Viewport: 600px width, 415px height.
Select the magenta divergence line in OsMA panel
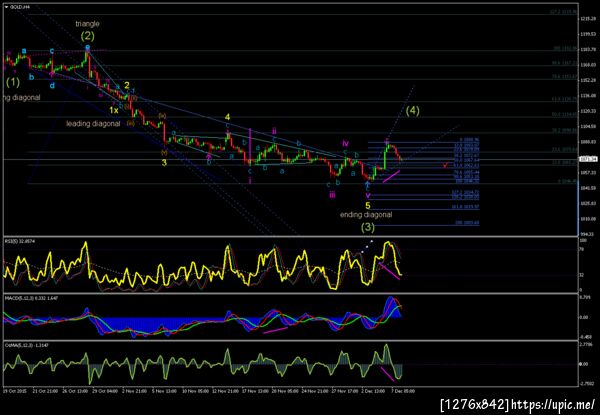[x=388, y=374]
